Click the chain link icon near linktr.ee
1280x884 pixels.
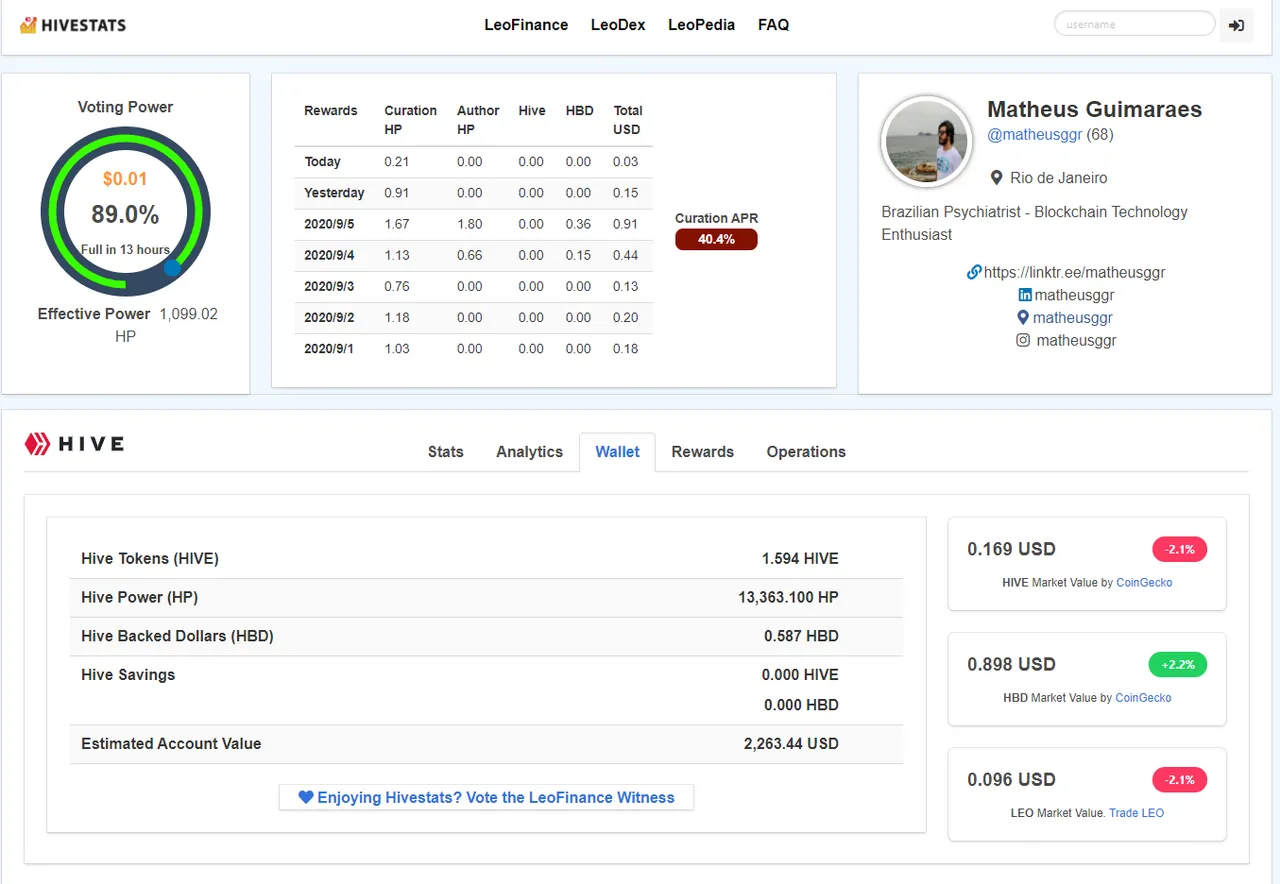[974, 272]
